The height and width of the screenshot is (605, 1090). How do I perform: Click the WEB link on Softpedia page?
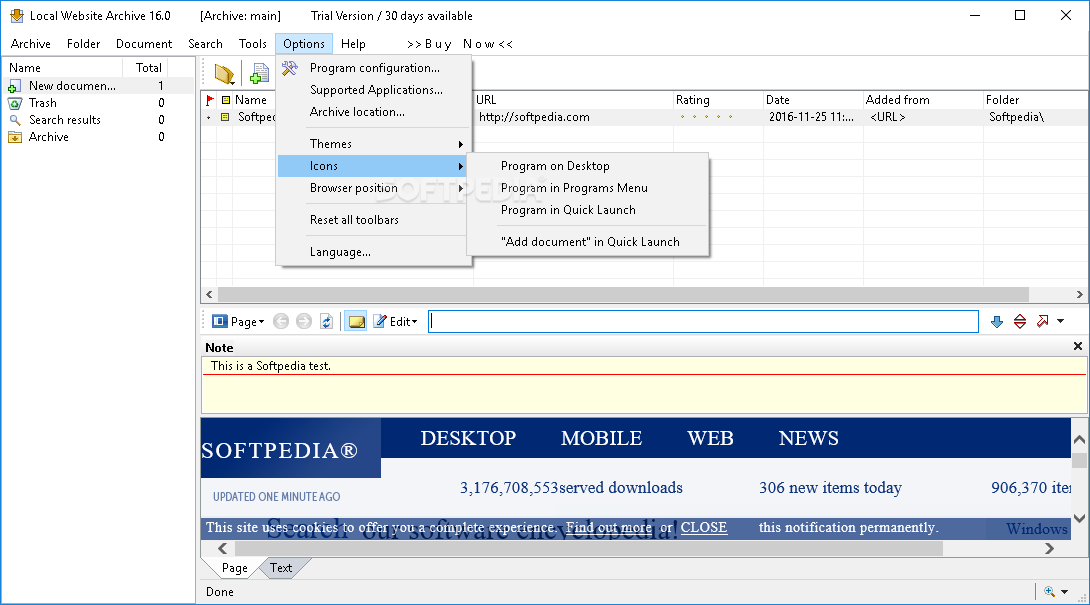(x=710, y=438)
